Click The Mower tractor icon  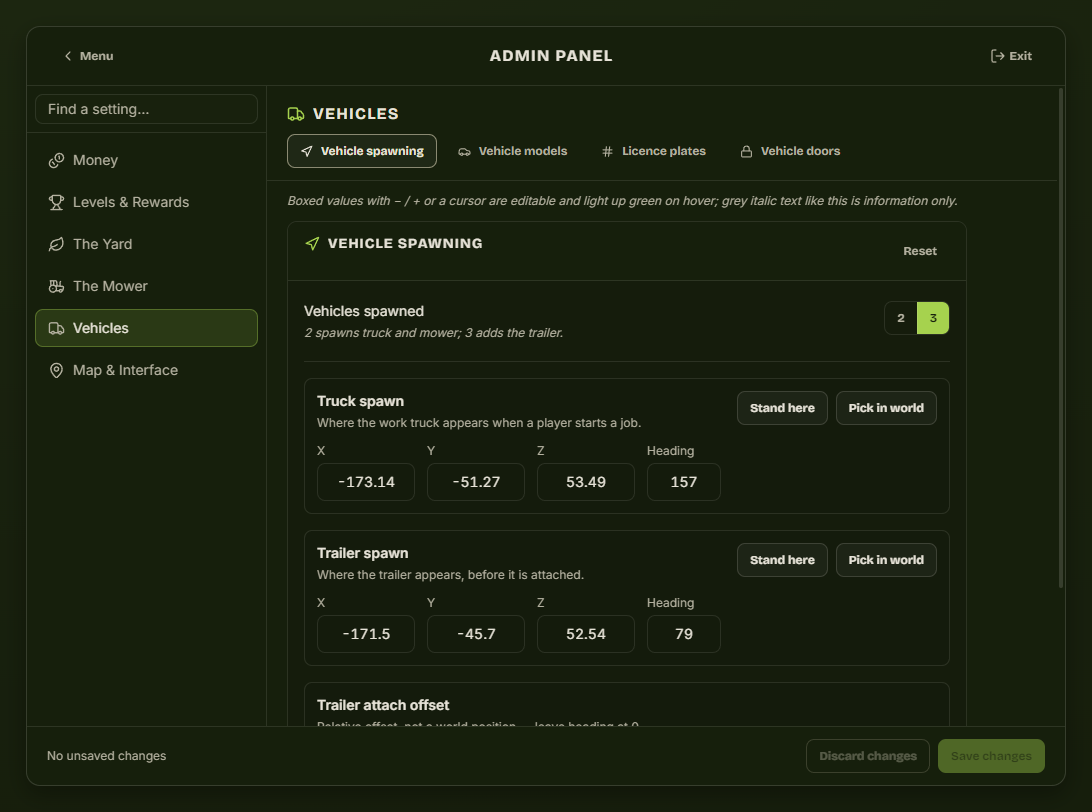56,286
